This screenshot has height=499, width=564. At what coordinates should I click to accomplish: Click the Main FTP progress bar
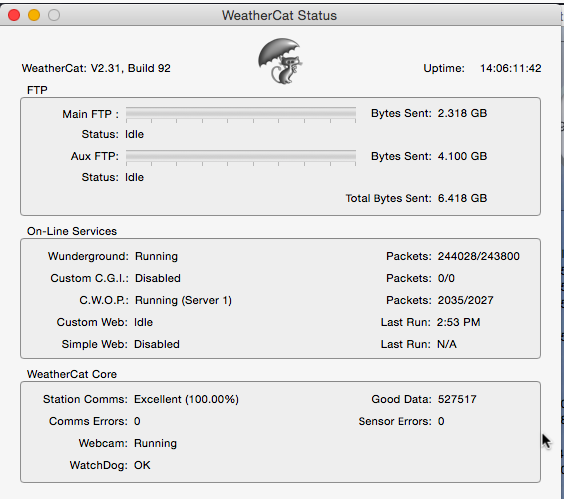241,113
